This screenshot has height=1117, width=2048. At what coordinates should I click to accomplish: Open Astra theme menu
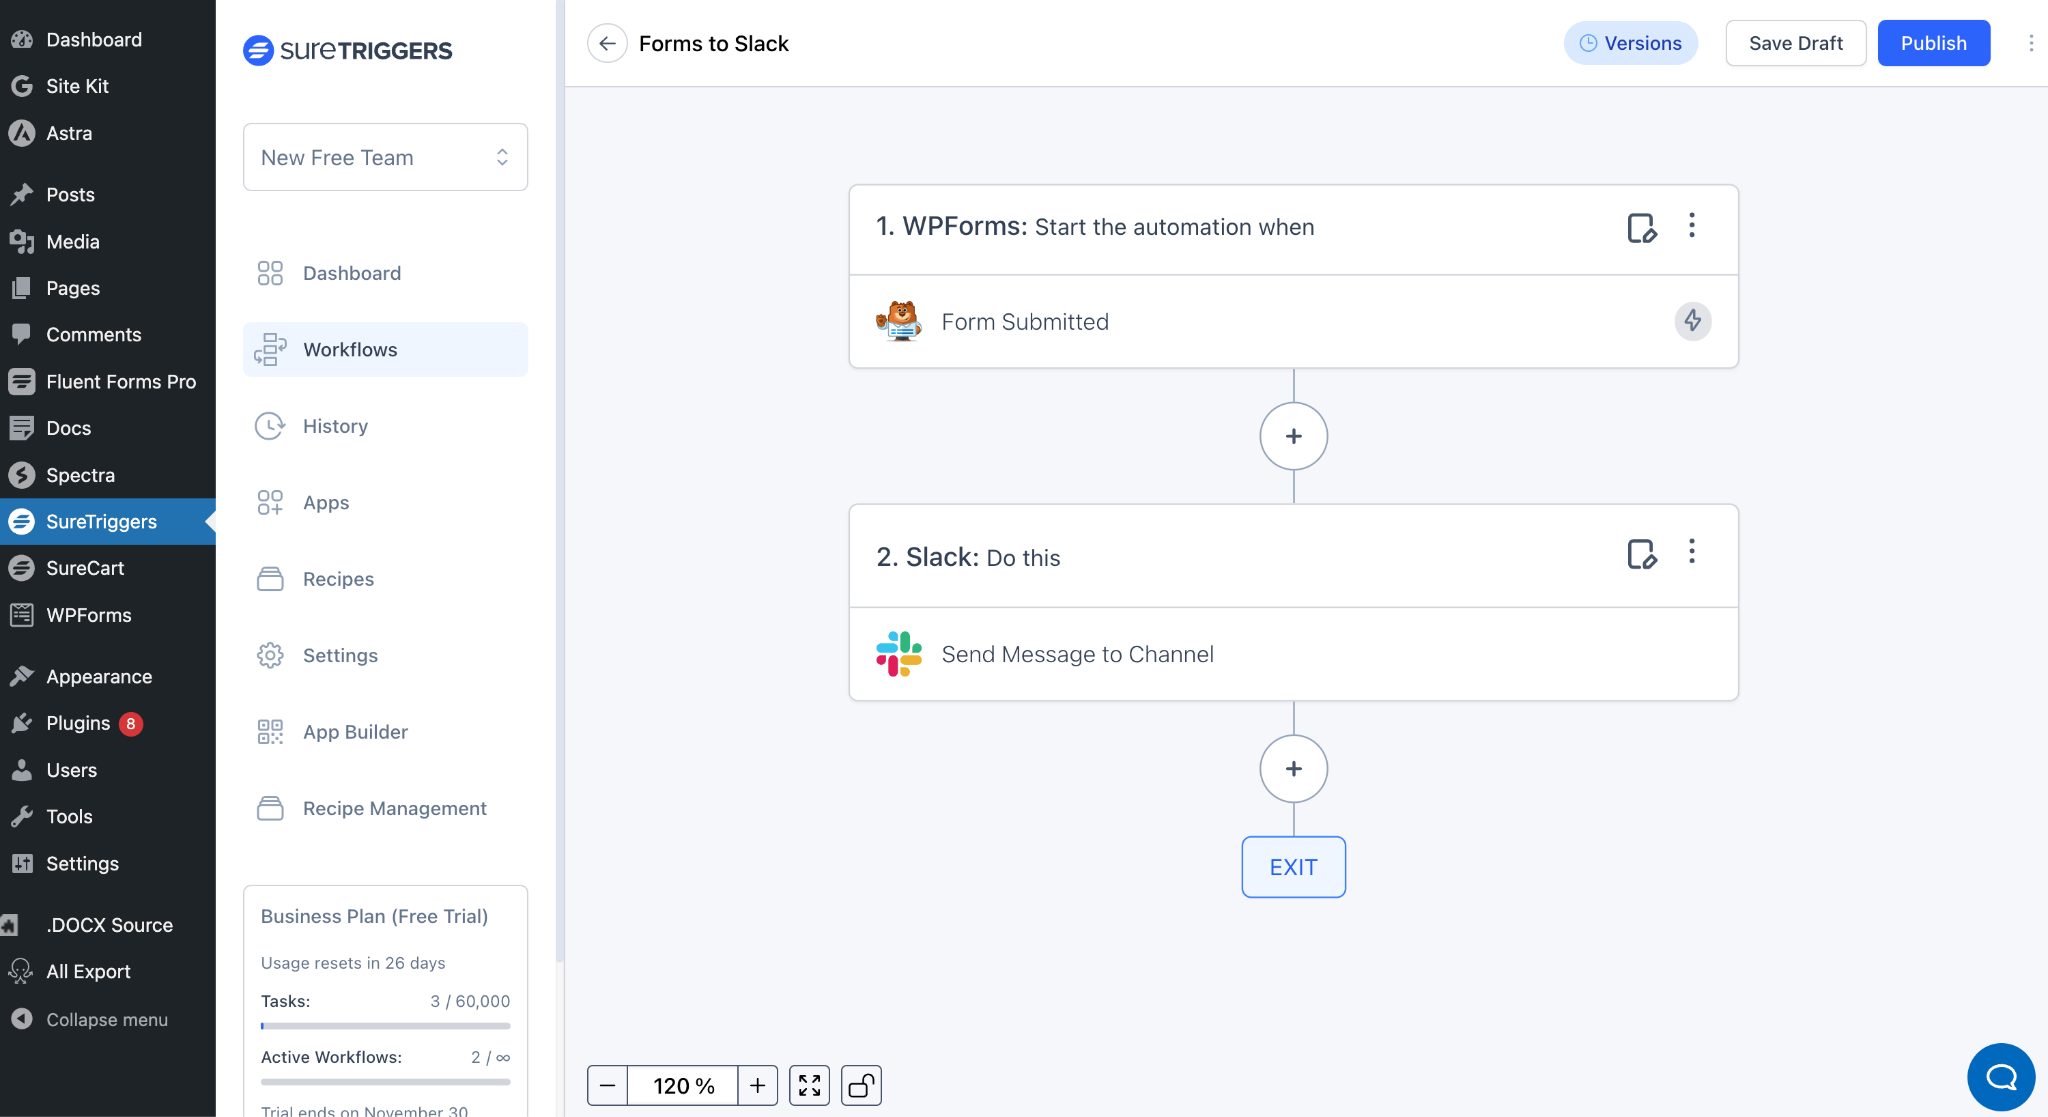click(x=108, y=133)
